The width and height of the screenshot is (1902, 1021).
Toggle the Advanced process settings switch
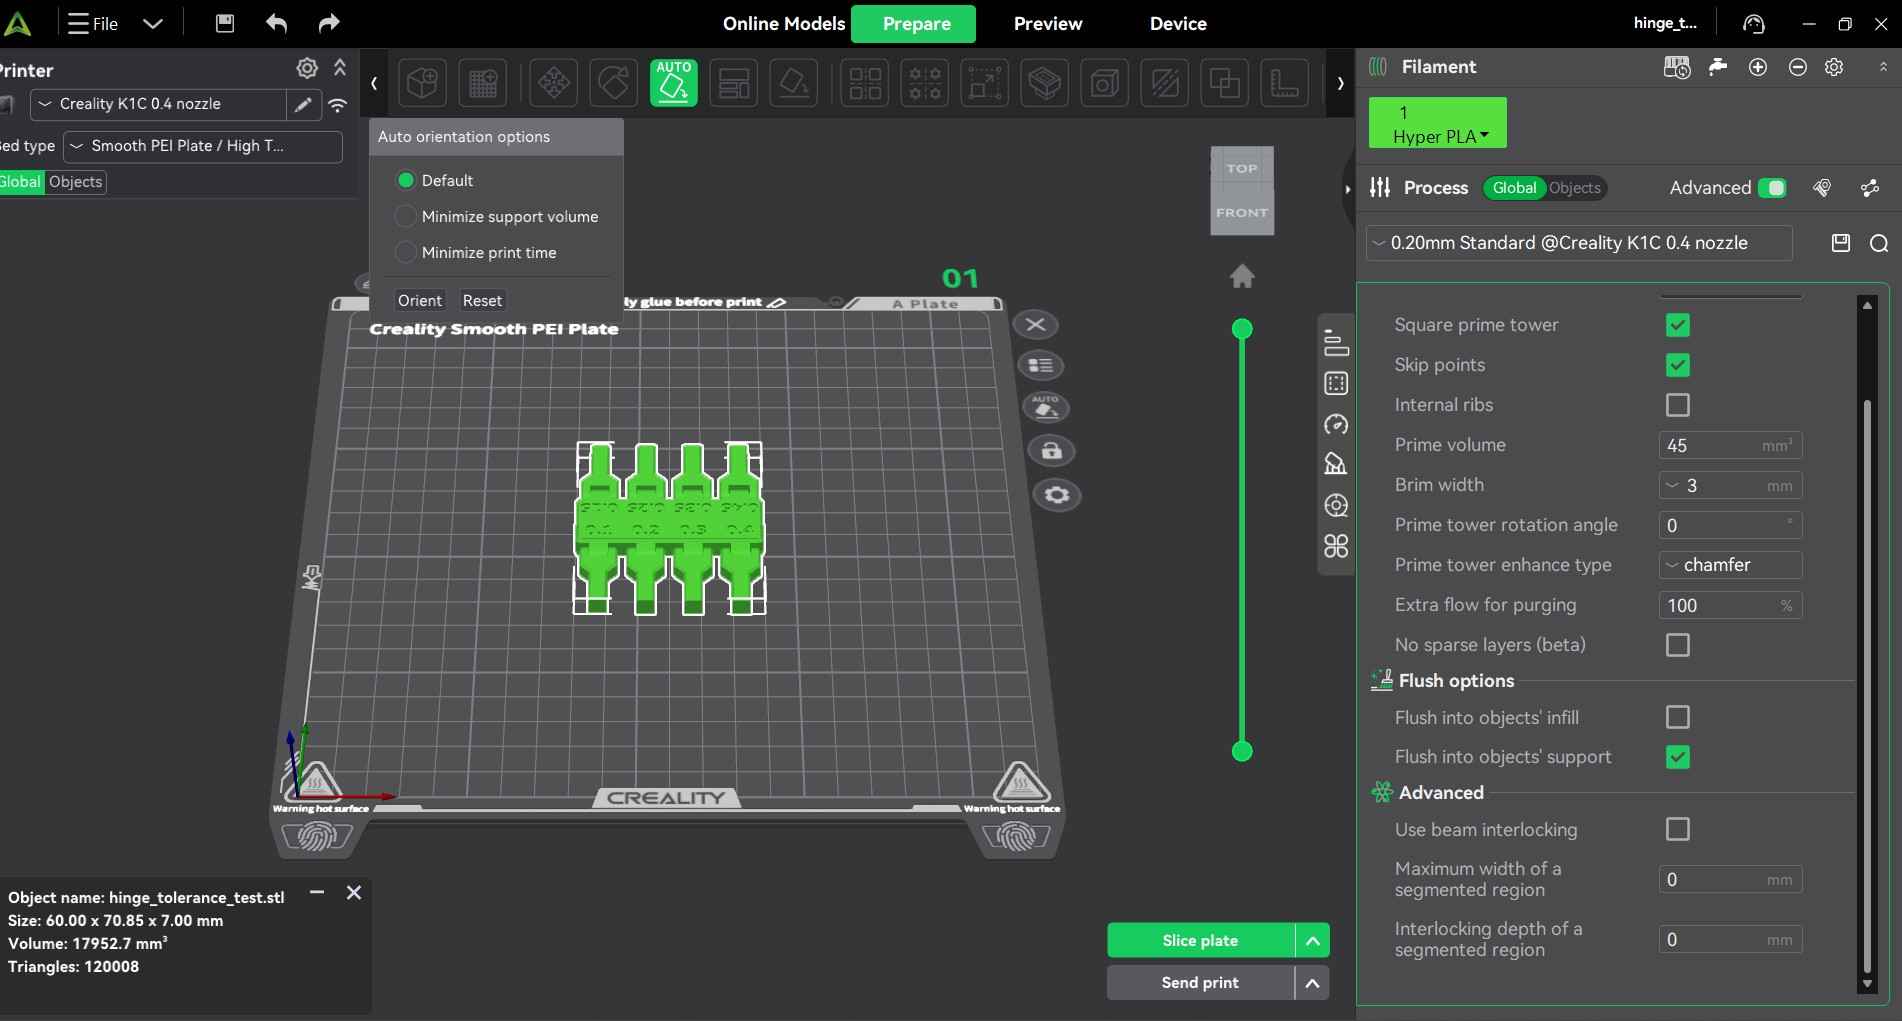[1773, 188]
